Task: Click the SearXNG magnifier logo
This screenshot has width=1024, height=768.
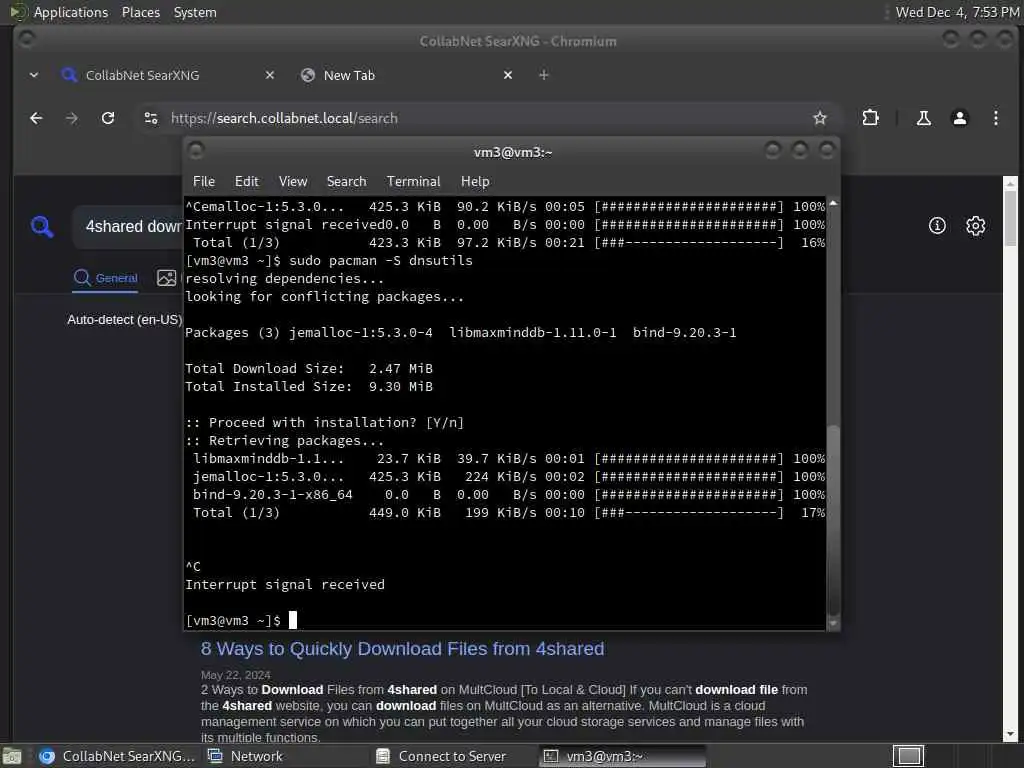Action: point(42,227)
